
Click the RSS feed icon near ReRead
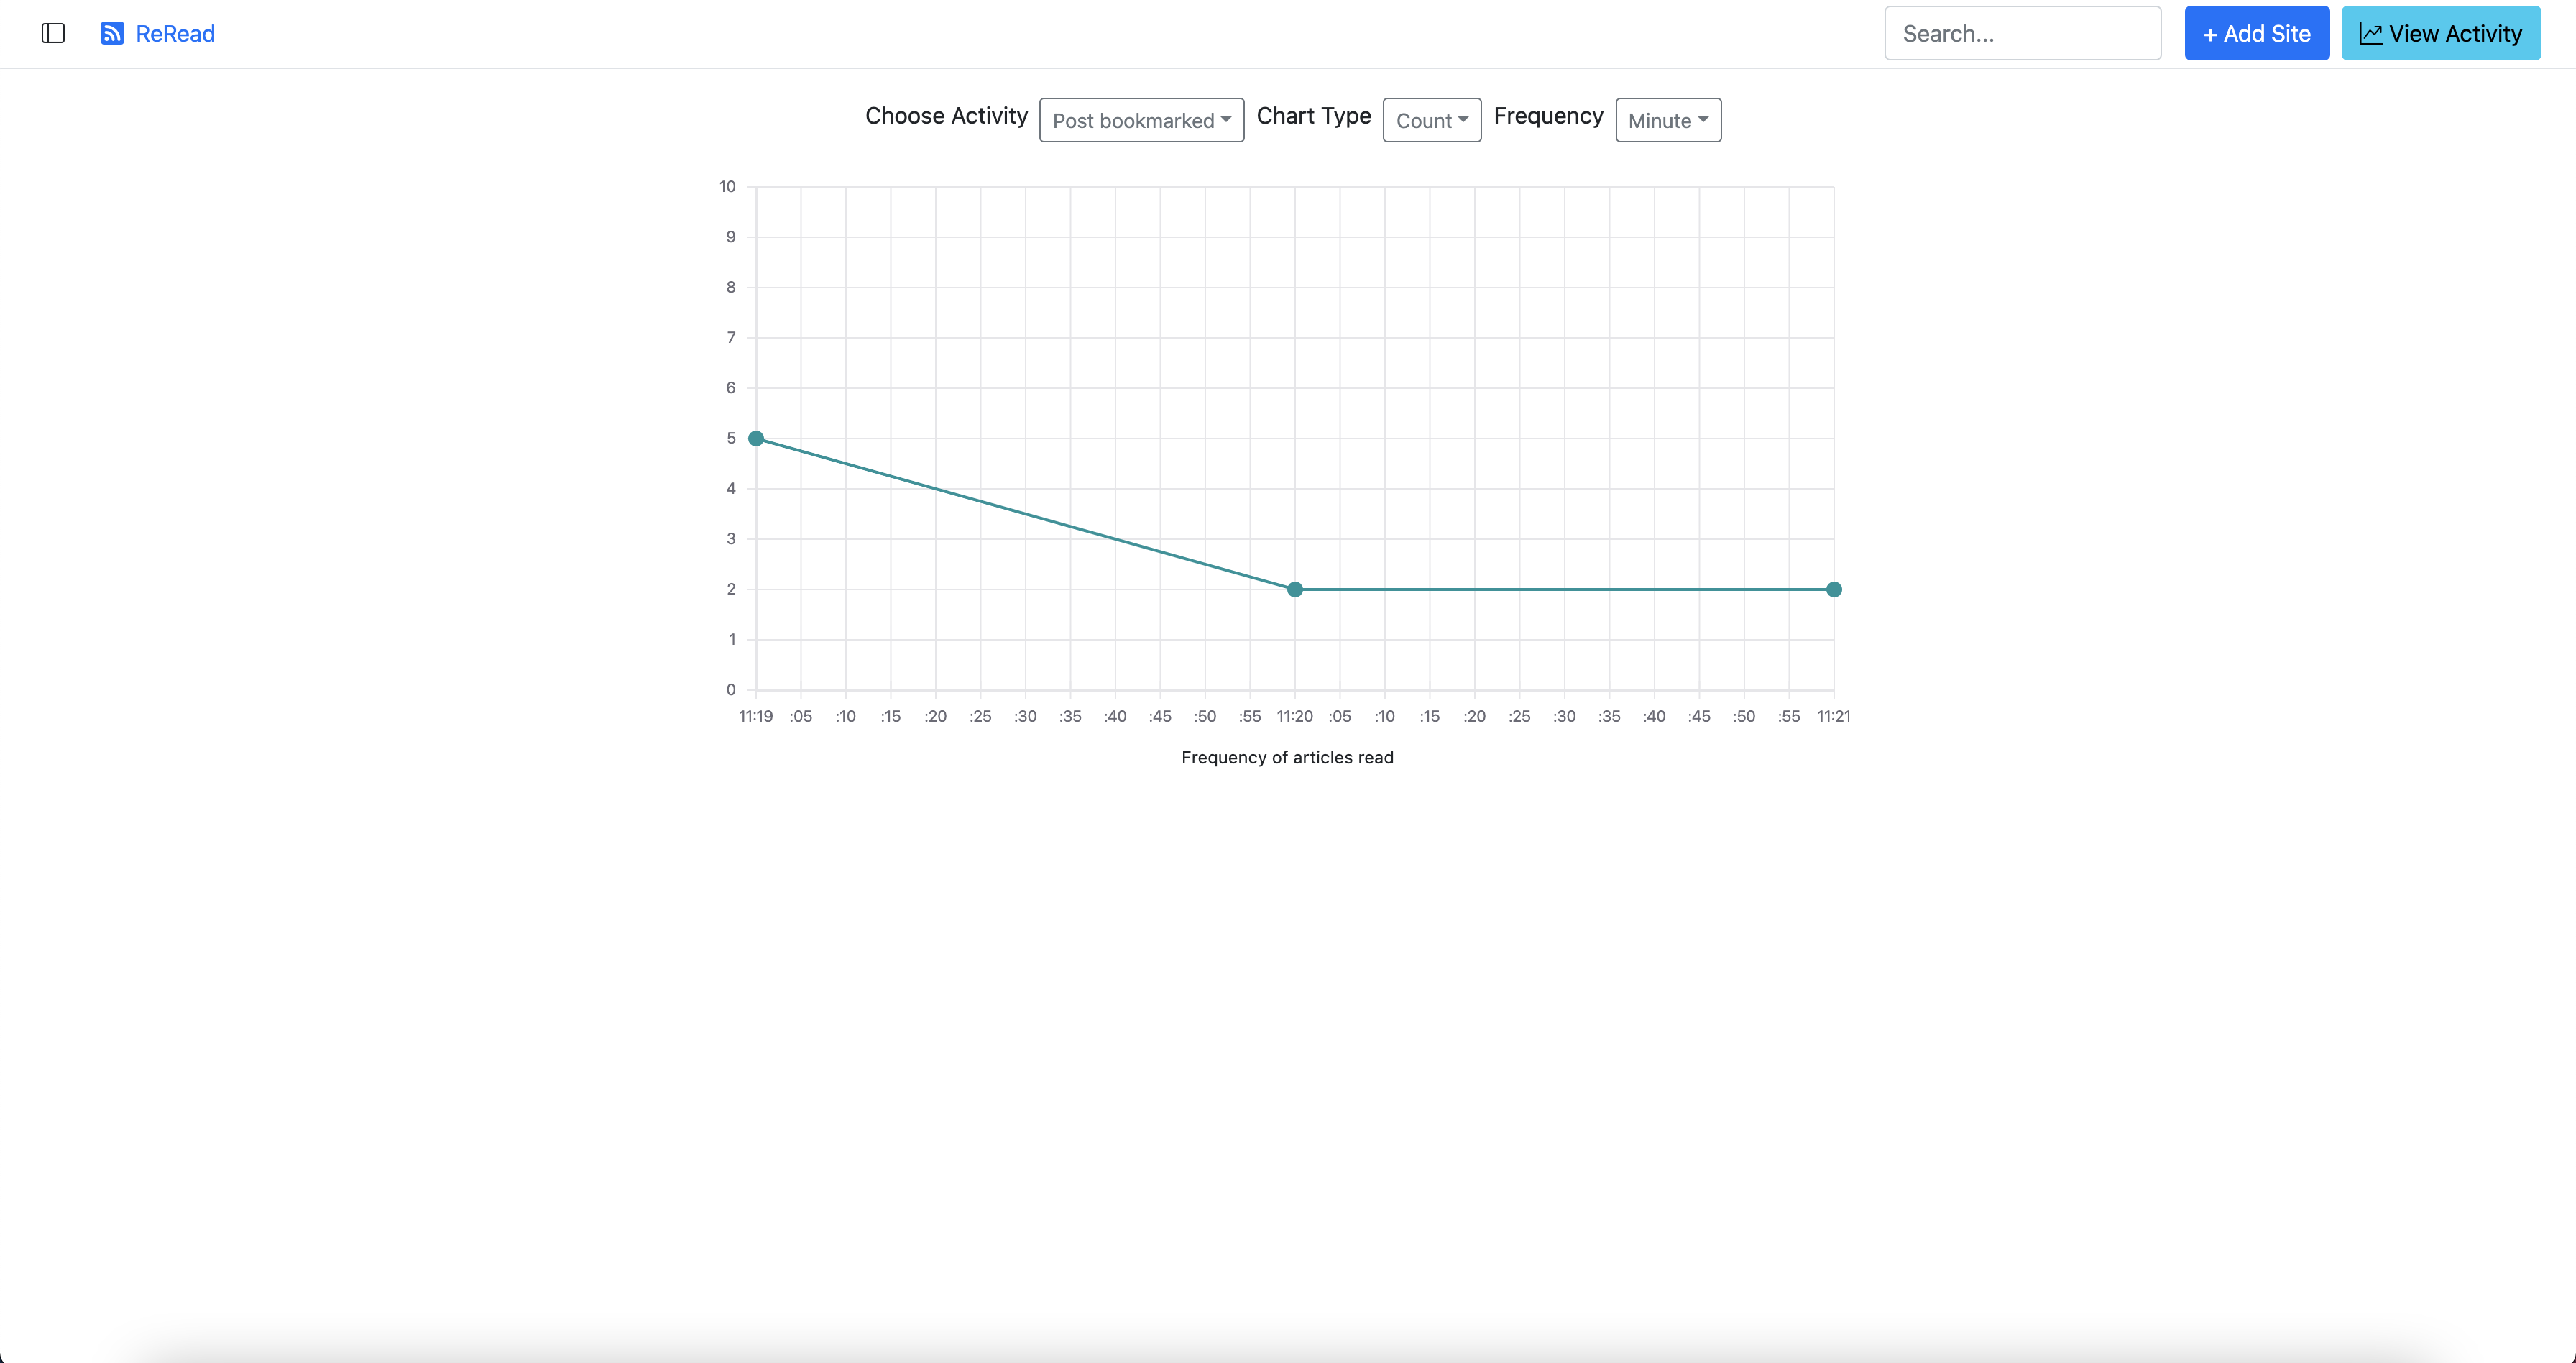[x=112, y=32]
